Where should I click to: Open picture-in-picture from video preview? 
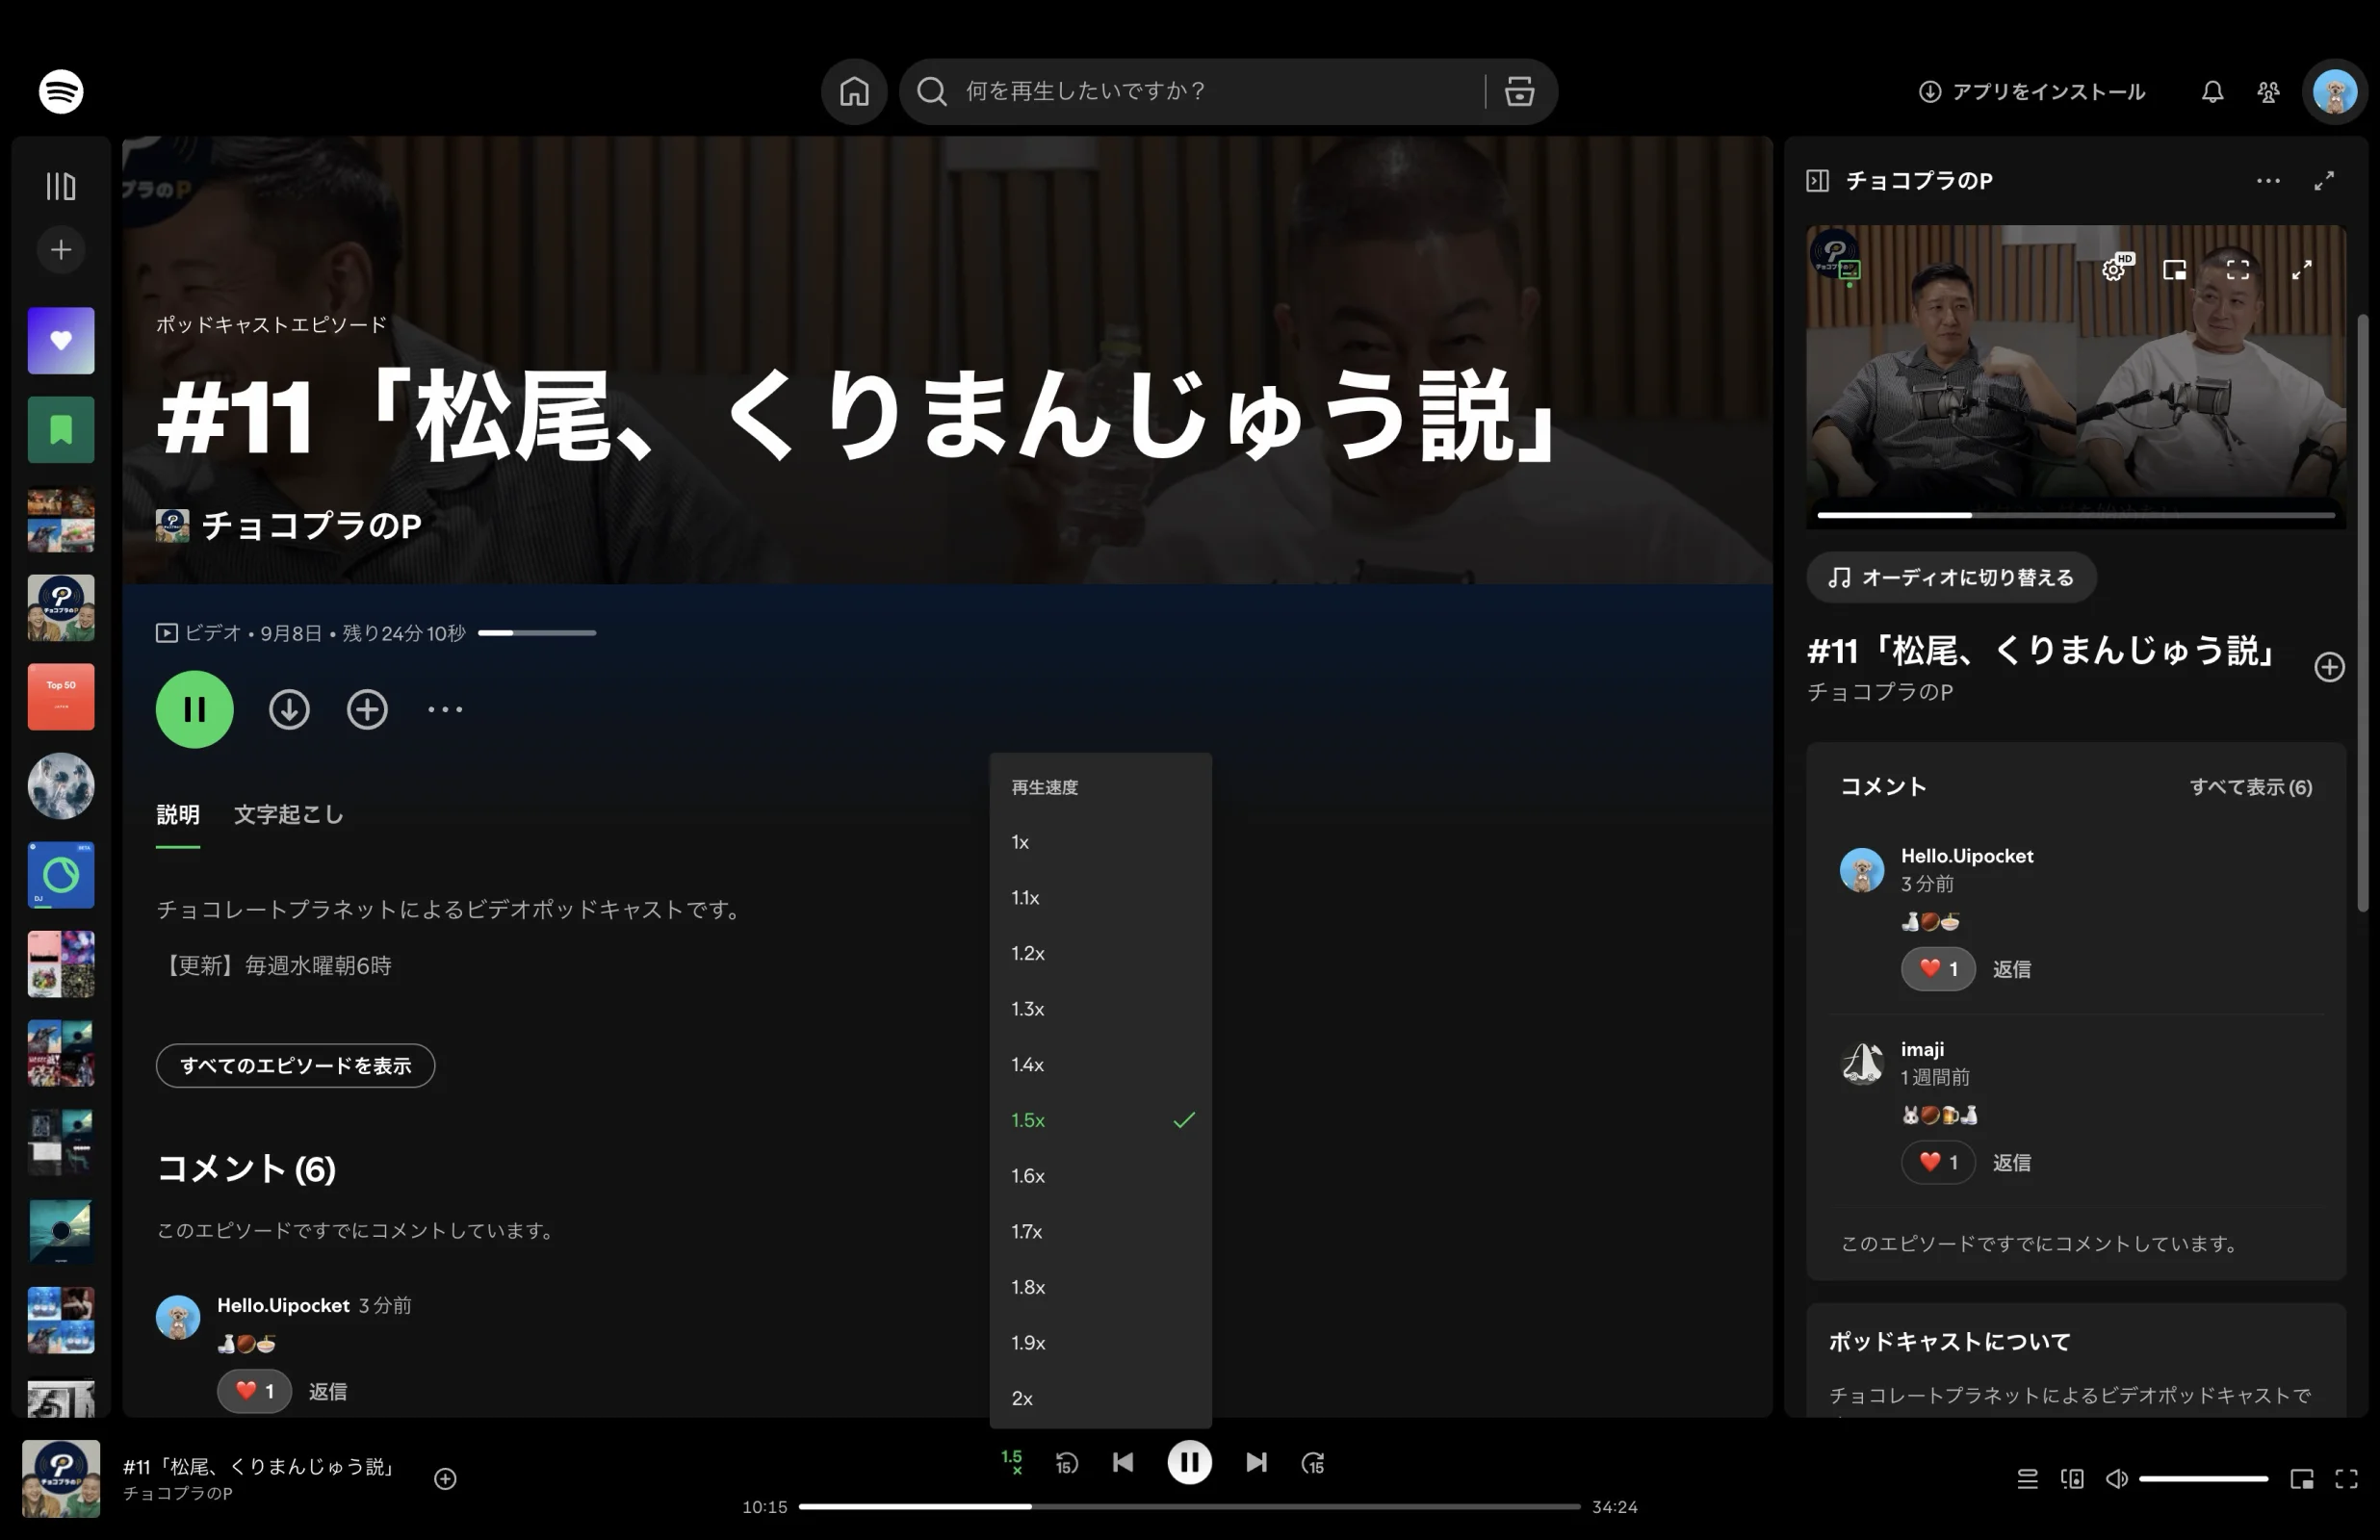pyautogui.click(x=2174, y=269)
